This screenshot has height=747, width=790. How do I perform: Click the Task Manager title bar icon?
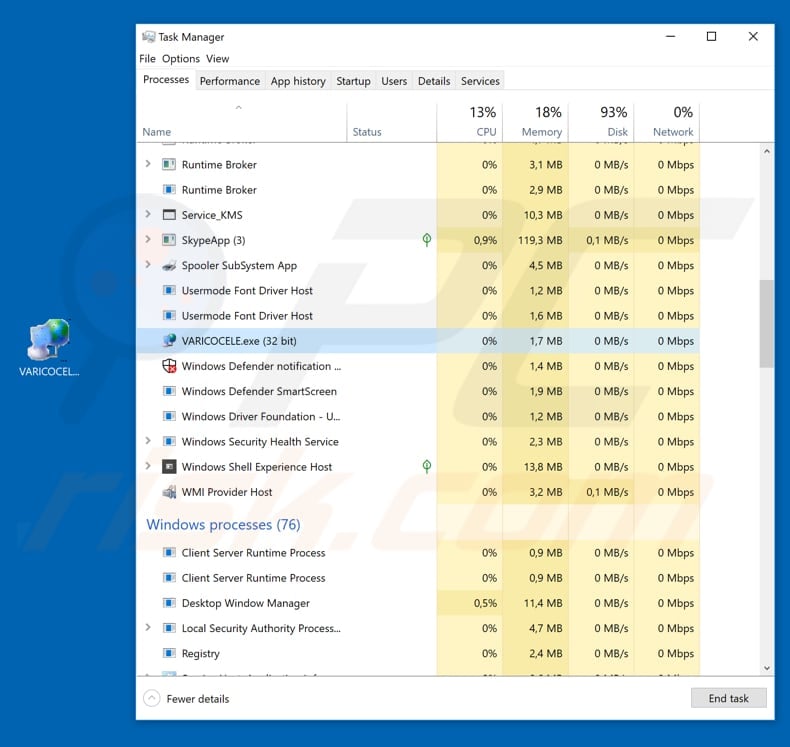point(148,37)
